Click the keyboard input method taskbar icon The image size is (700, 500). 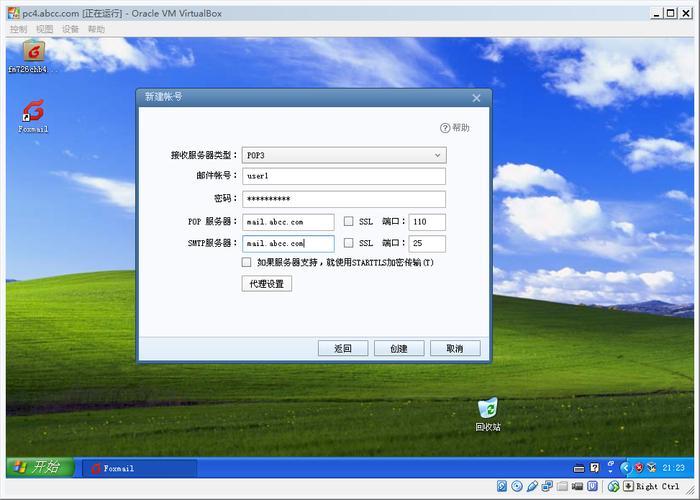(579, 468)
